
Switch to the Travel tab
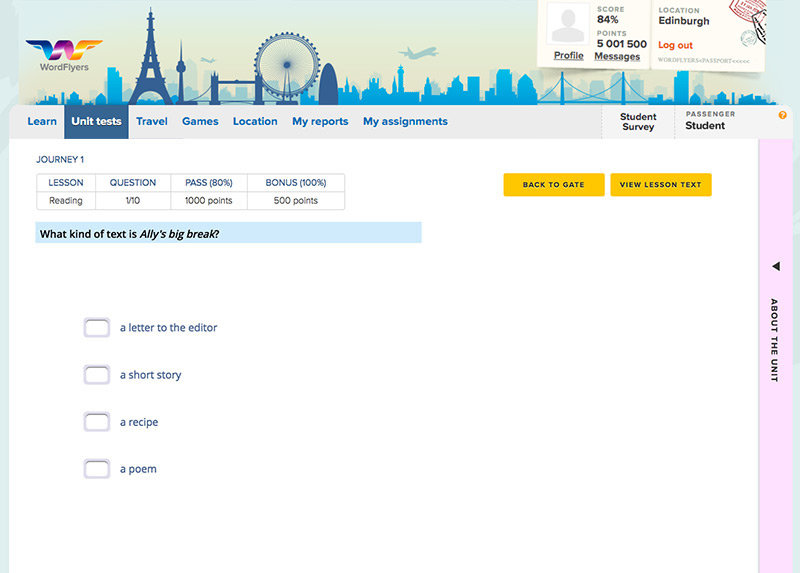152,122
